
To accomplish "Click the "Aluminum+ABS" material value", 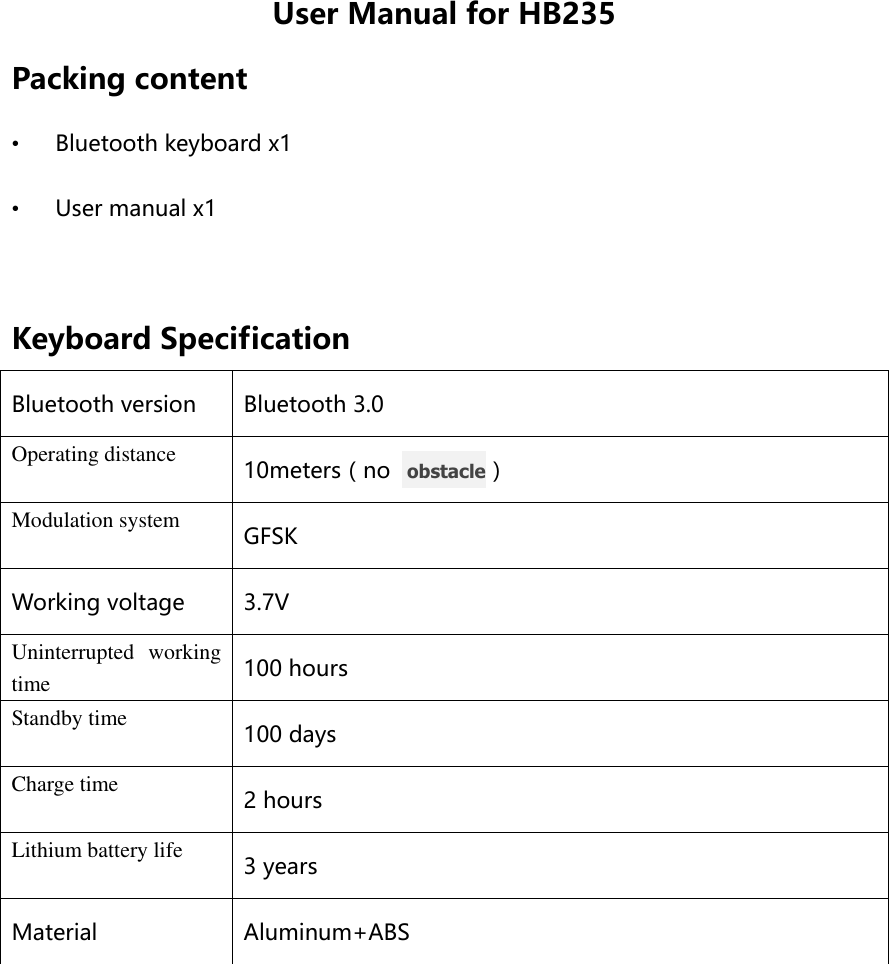I will tap(327, 933).
